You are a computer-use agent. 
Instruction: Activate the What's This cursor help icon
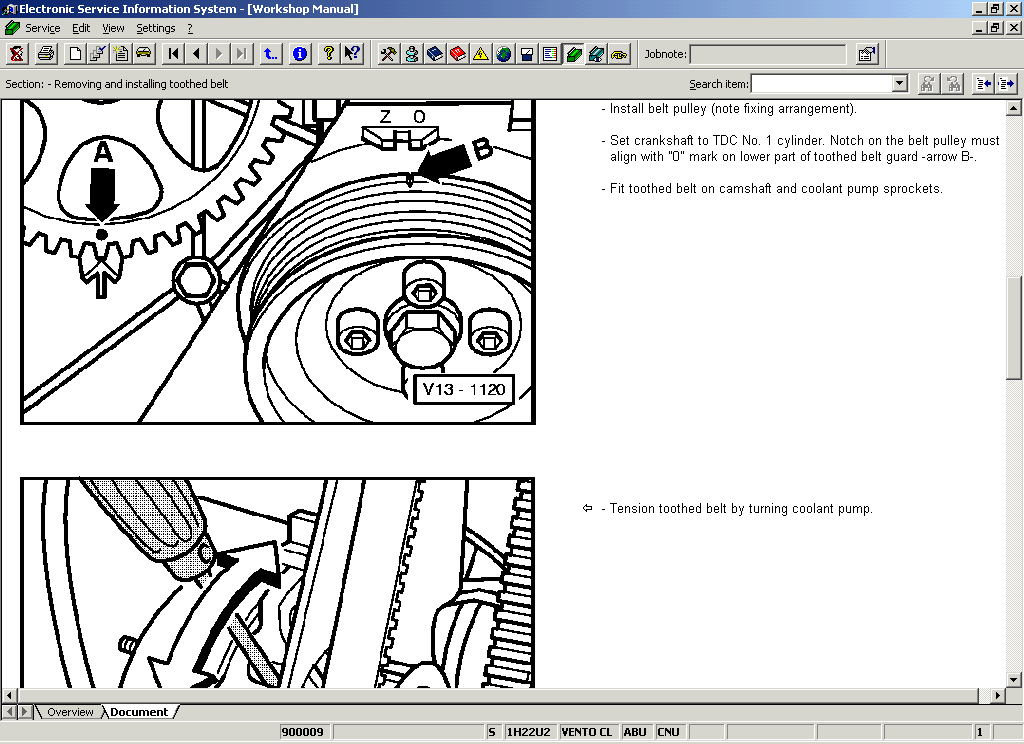pos(352,54)
